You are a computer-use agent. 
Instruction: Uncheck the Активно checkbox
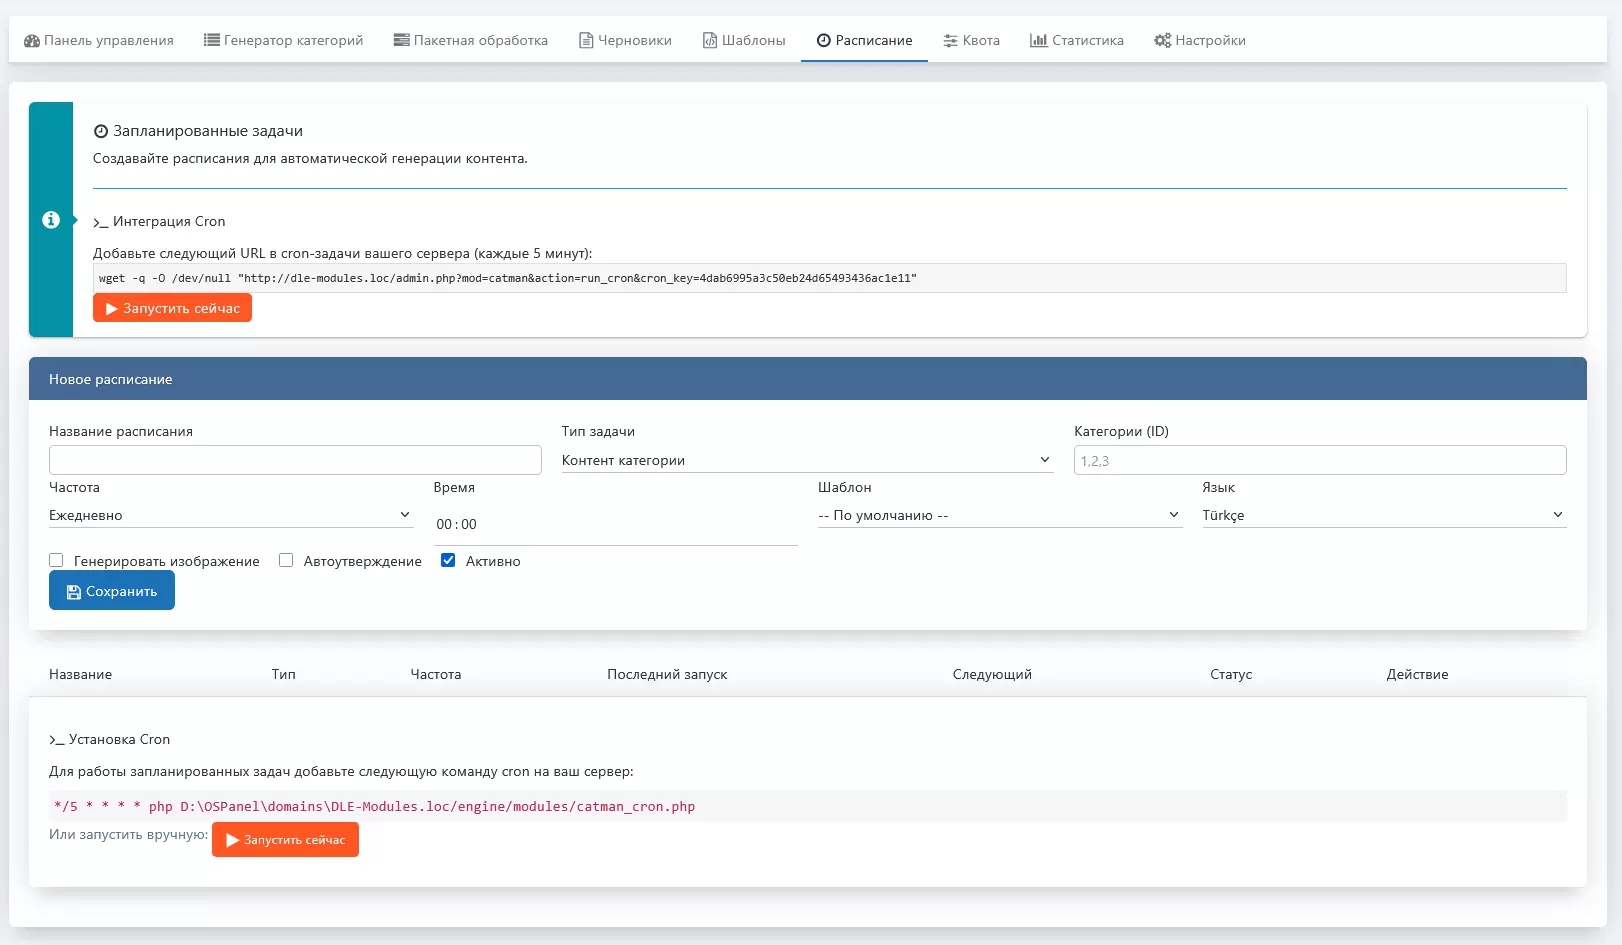tap(448, 561)
